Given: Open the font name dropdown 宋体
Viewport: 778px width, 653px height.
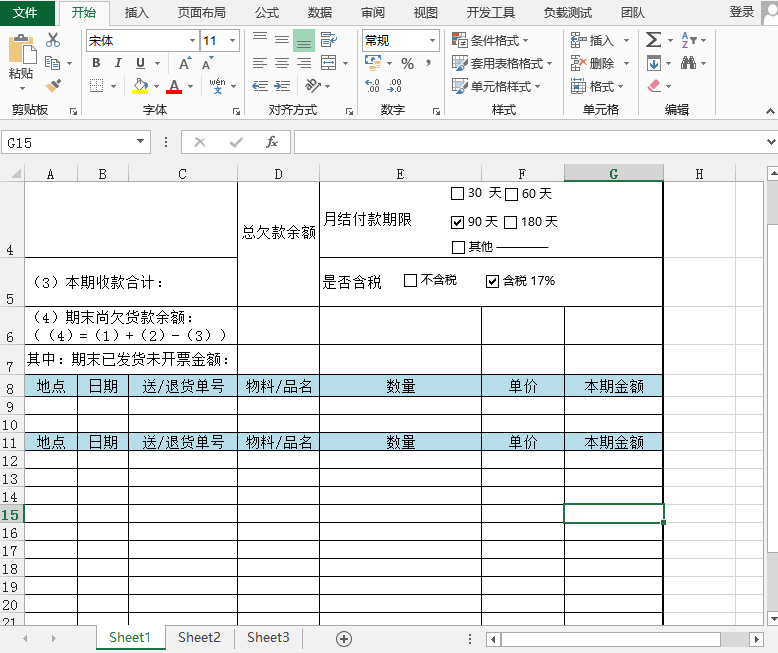Looking at the screenshot, I should coord(193,40).
